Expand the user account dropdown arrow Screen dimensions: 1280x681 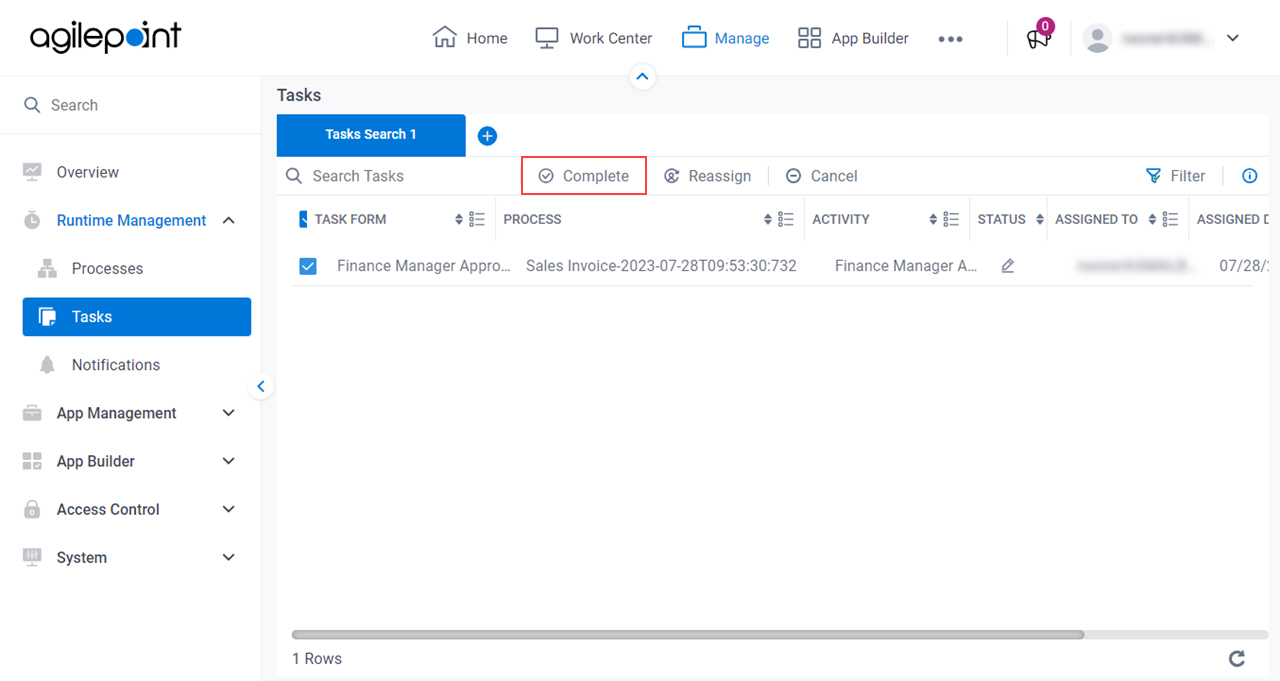pos(1233,38)
